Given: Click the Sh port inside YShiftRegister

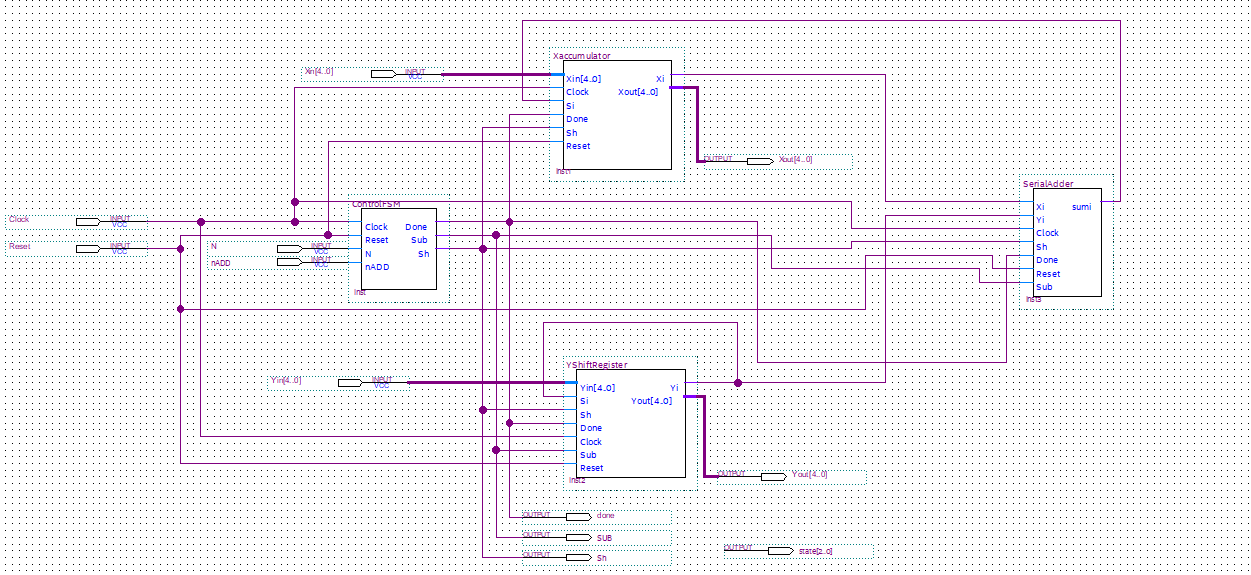Looking at the screenshot, I should coord(585,415).
